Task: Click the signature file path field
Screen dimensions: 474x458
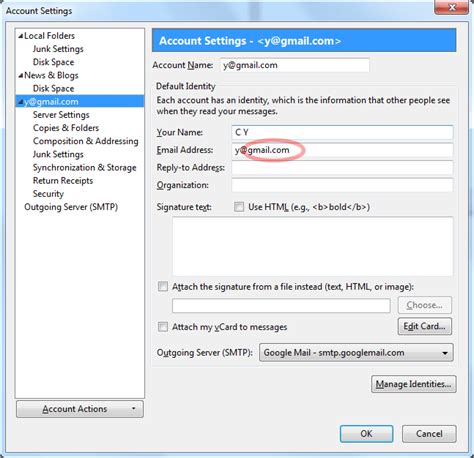Action: 281,305
